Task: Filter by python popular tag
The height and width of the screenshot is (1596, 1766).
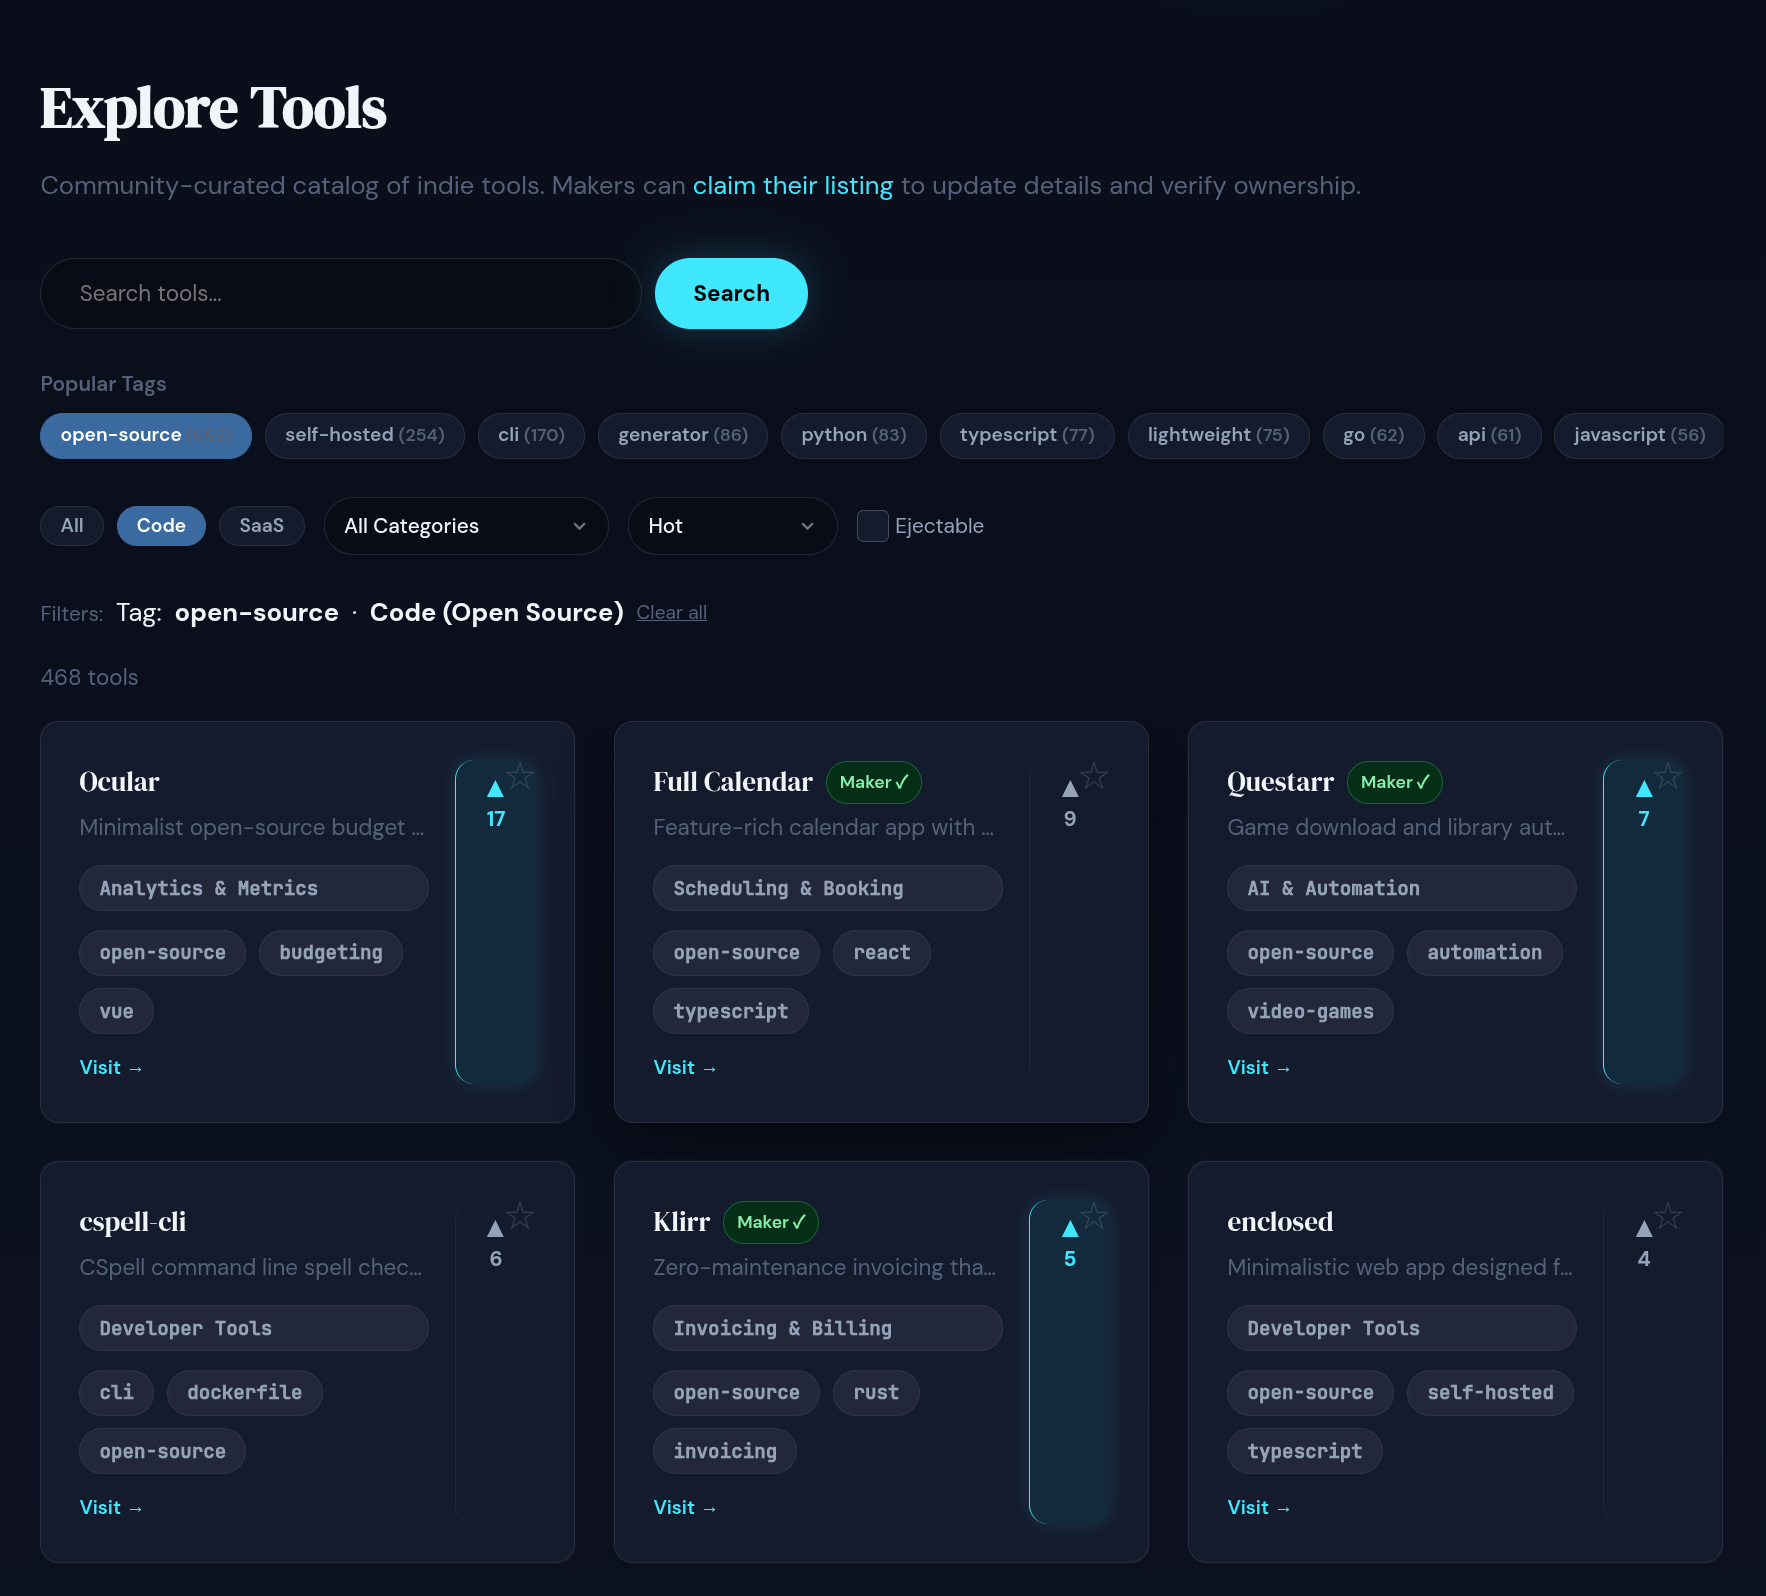Action: (x=854, y=435)
